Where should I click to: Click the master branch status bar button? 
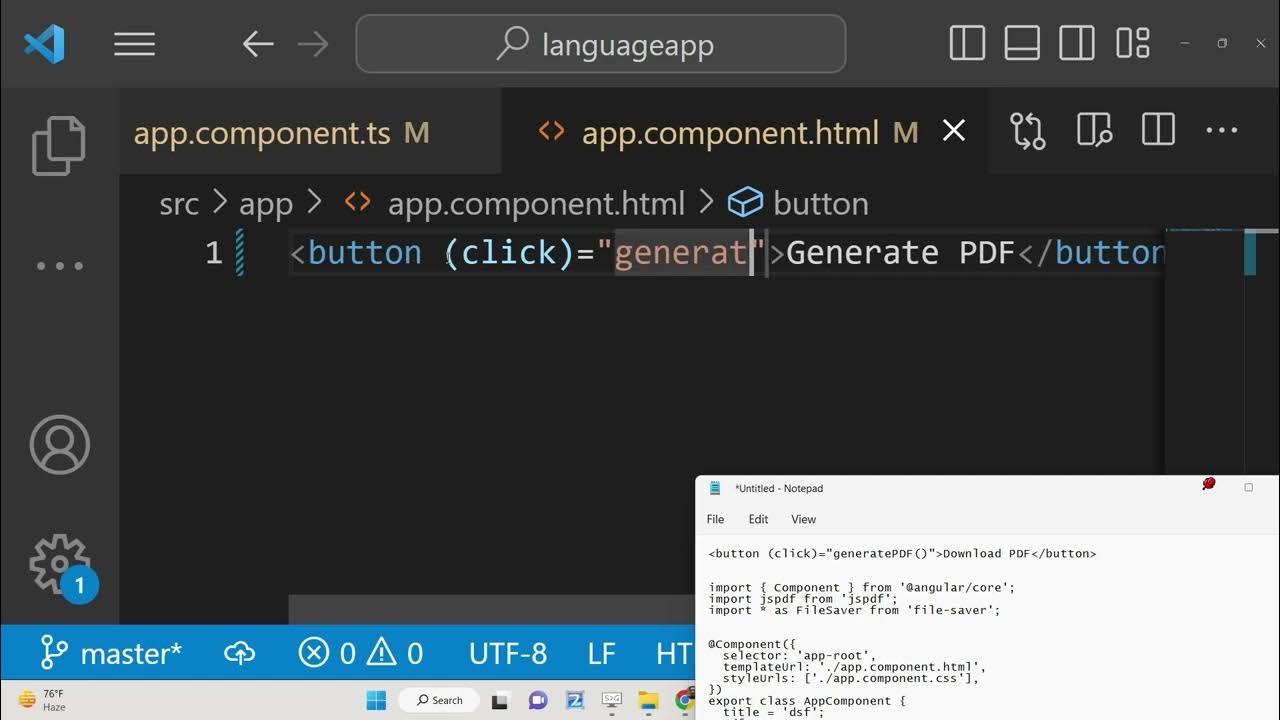tap(112, 654)
